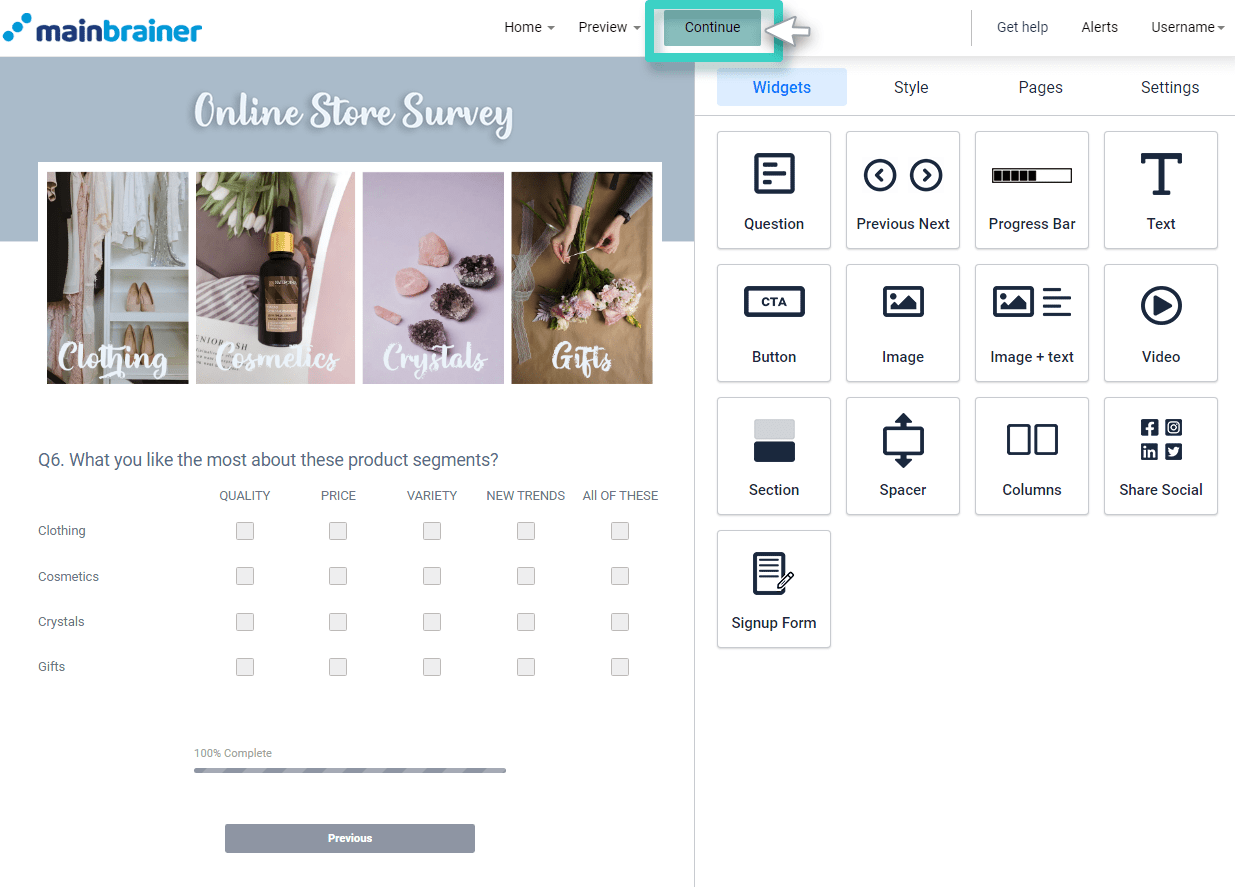Add a Signup Form widget
Image resolution: width=1235 pixels, height=887 pixels.
coord(773,589)
